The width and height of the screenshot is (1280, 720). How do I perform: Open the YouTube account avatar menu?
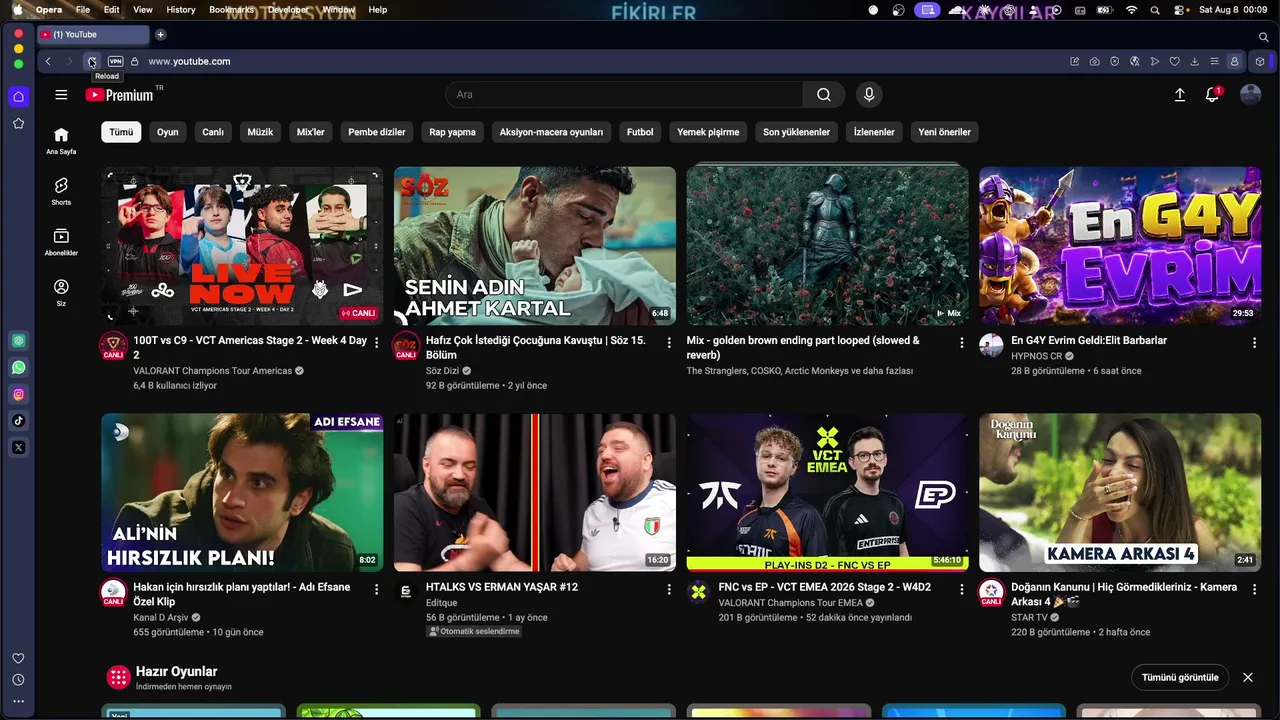[1250, 94]
